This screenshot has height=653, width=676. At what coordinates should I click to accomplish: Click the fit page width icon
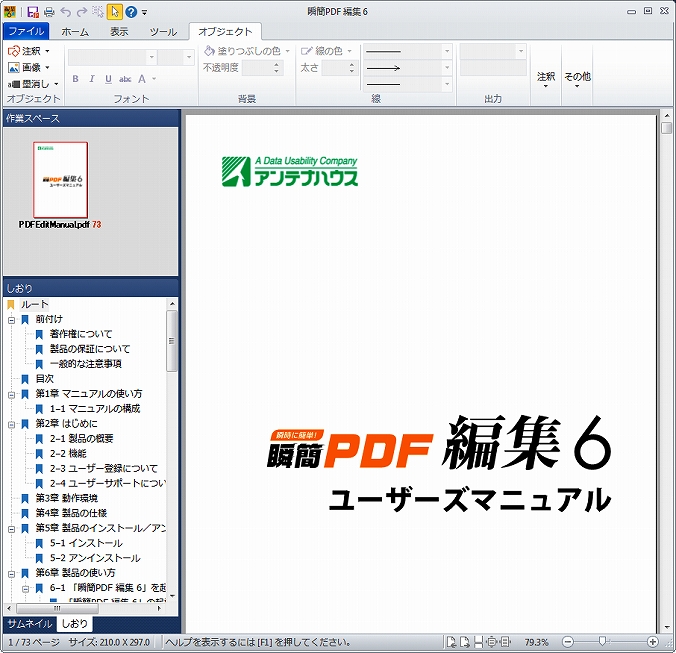(505, 642)
